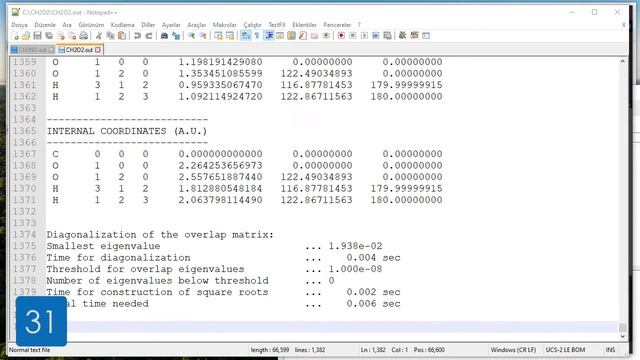The image size is (640, 360).
Task: Toggle show all characters pilcrow icon
Action: pos(257,36)
